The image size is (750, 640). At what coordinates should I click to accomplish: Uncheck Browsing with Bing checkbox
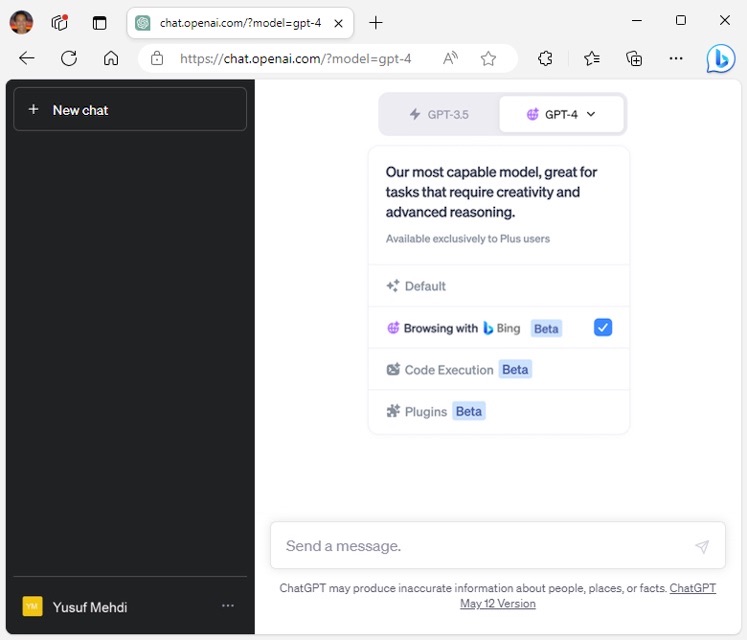(602, 328)
